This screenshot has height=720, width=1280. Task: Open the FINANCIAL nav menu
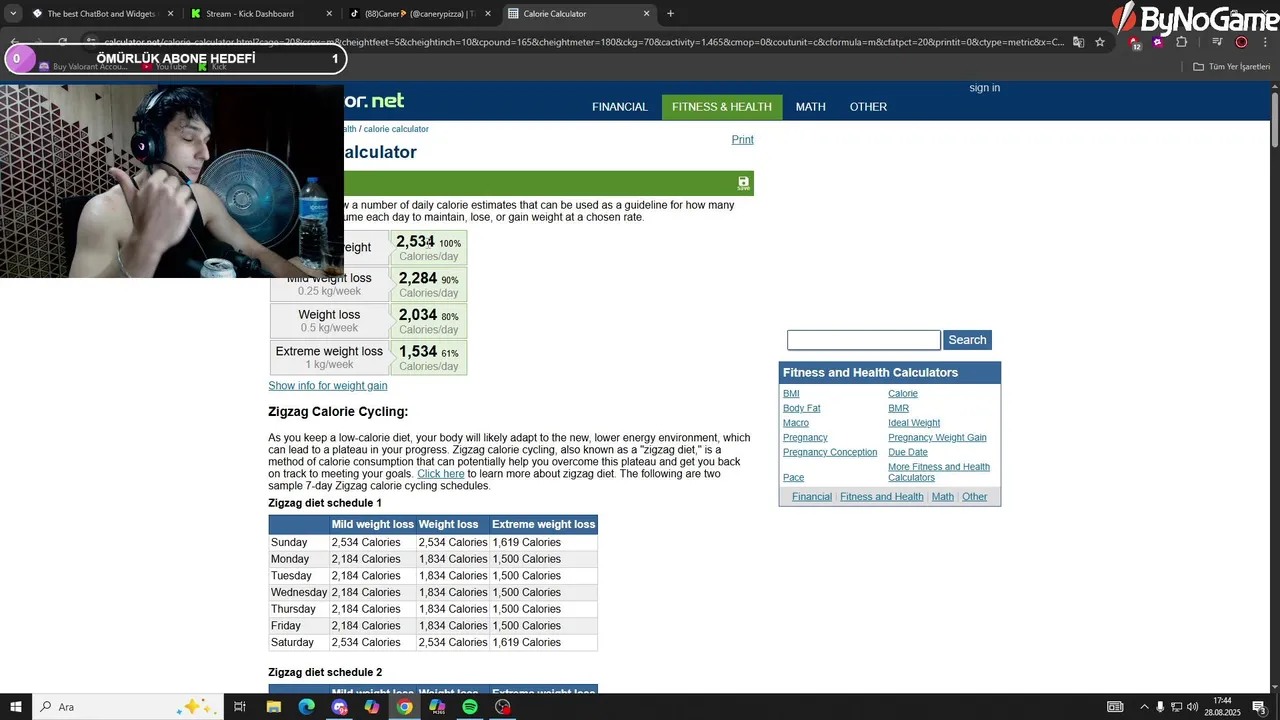620,107
